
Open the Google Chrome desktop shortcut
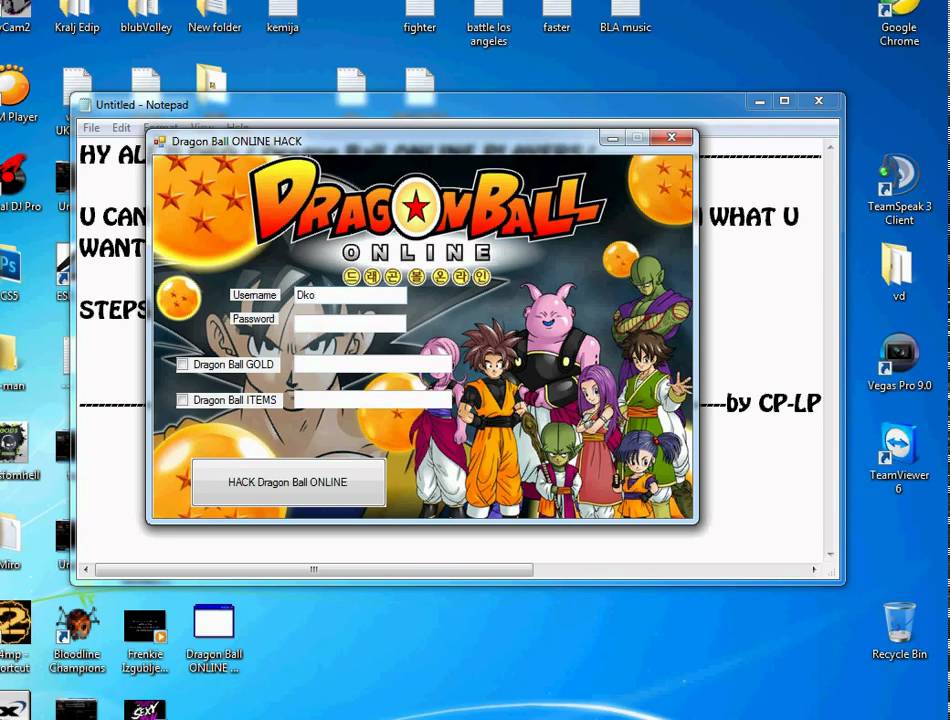[x=899, y=23]
